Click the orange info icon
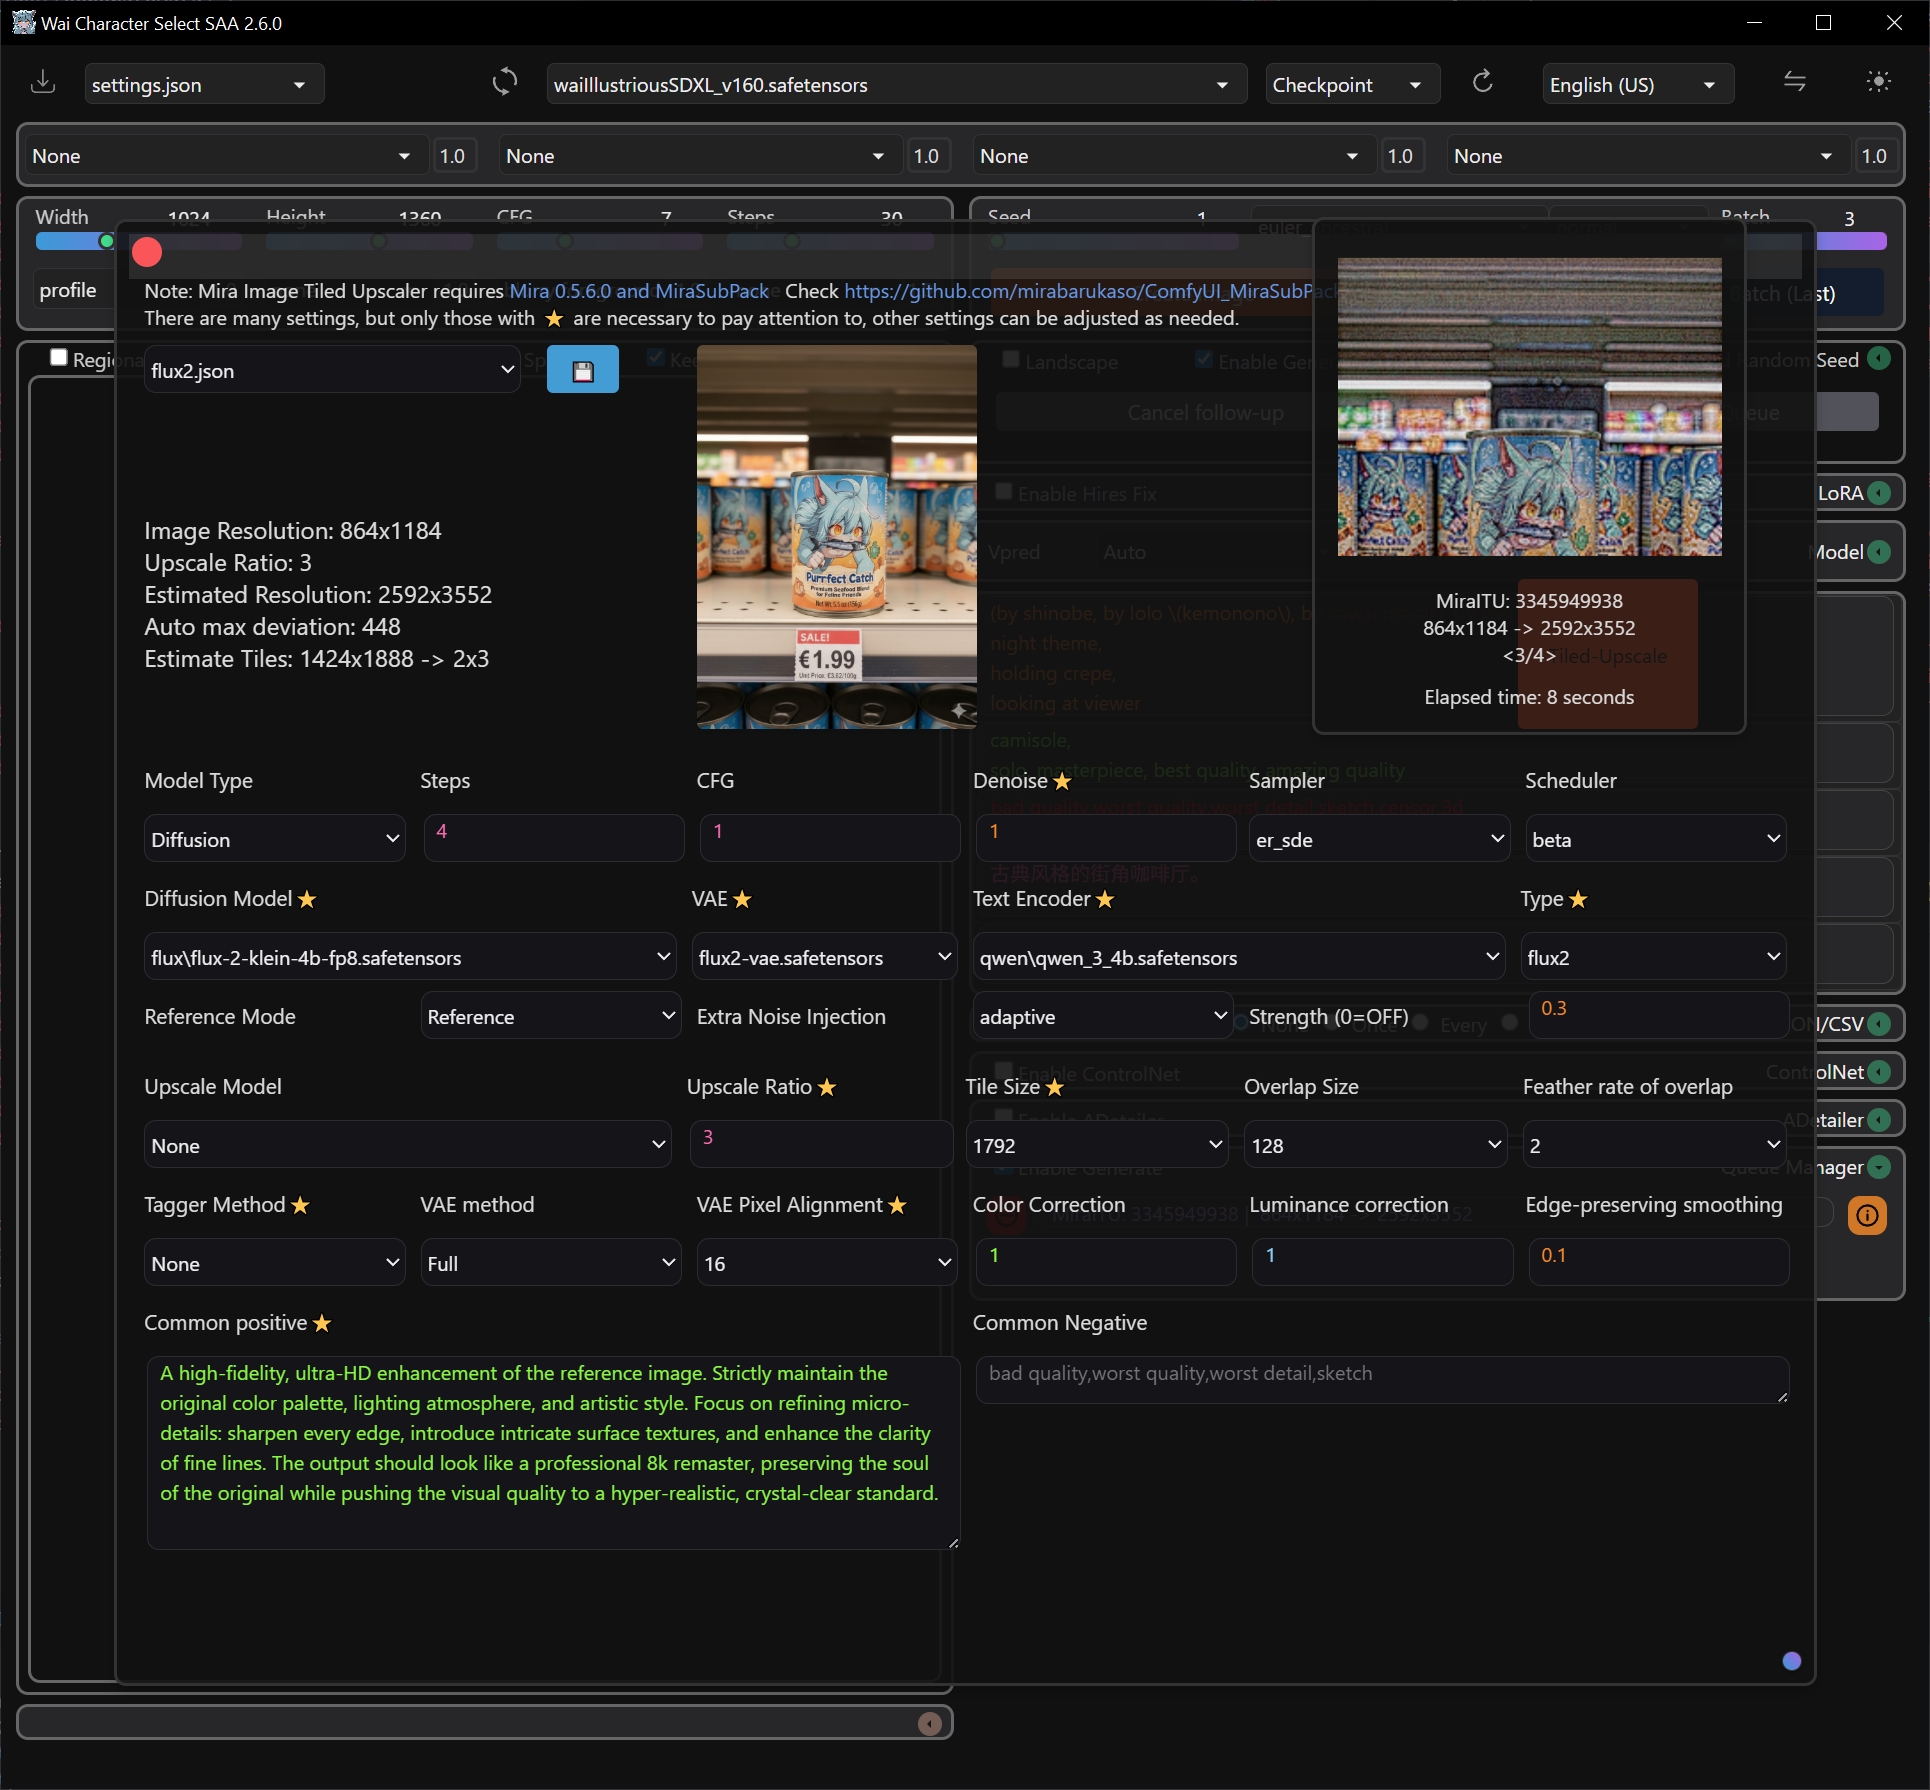1930x1790 pixels. click(x=1867, y=1215)
